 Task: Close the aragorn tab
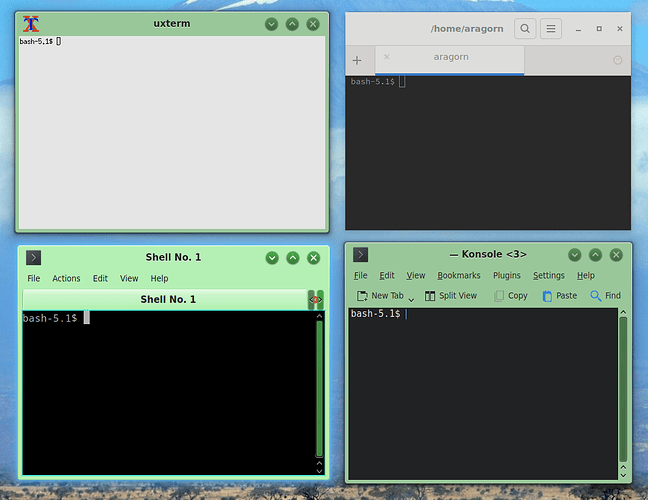coord(386,57)
